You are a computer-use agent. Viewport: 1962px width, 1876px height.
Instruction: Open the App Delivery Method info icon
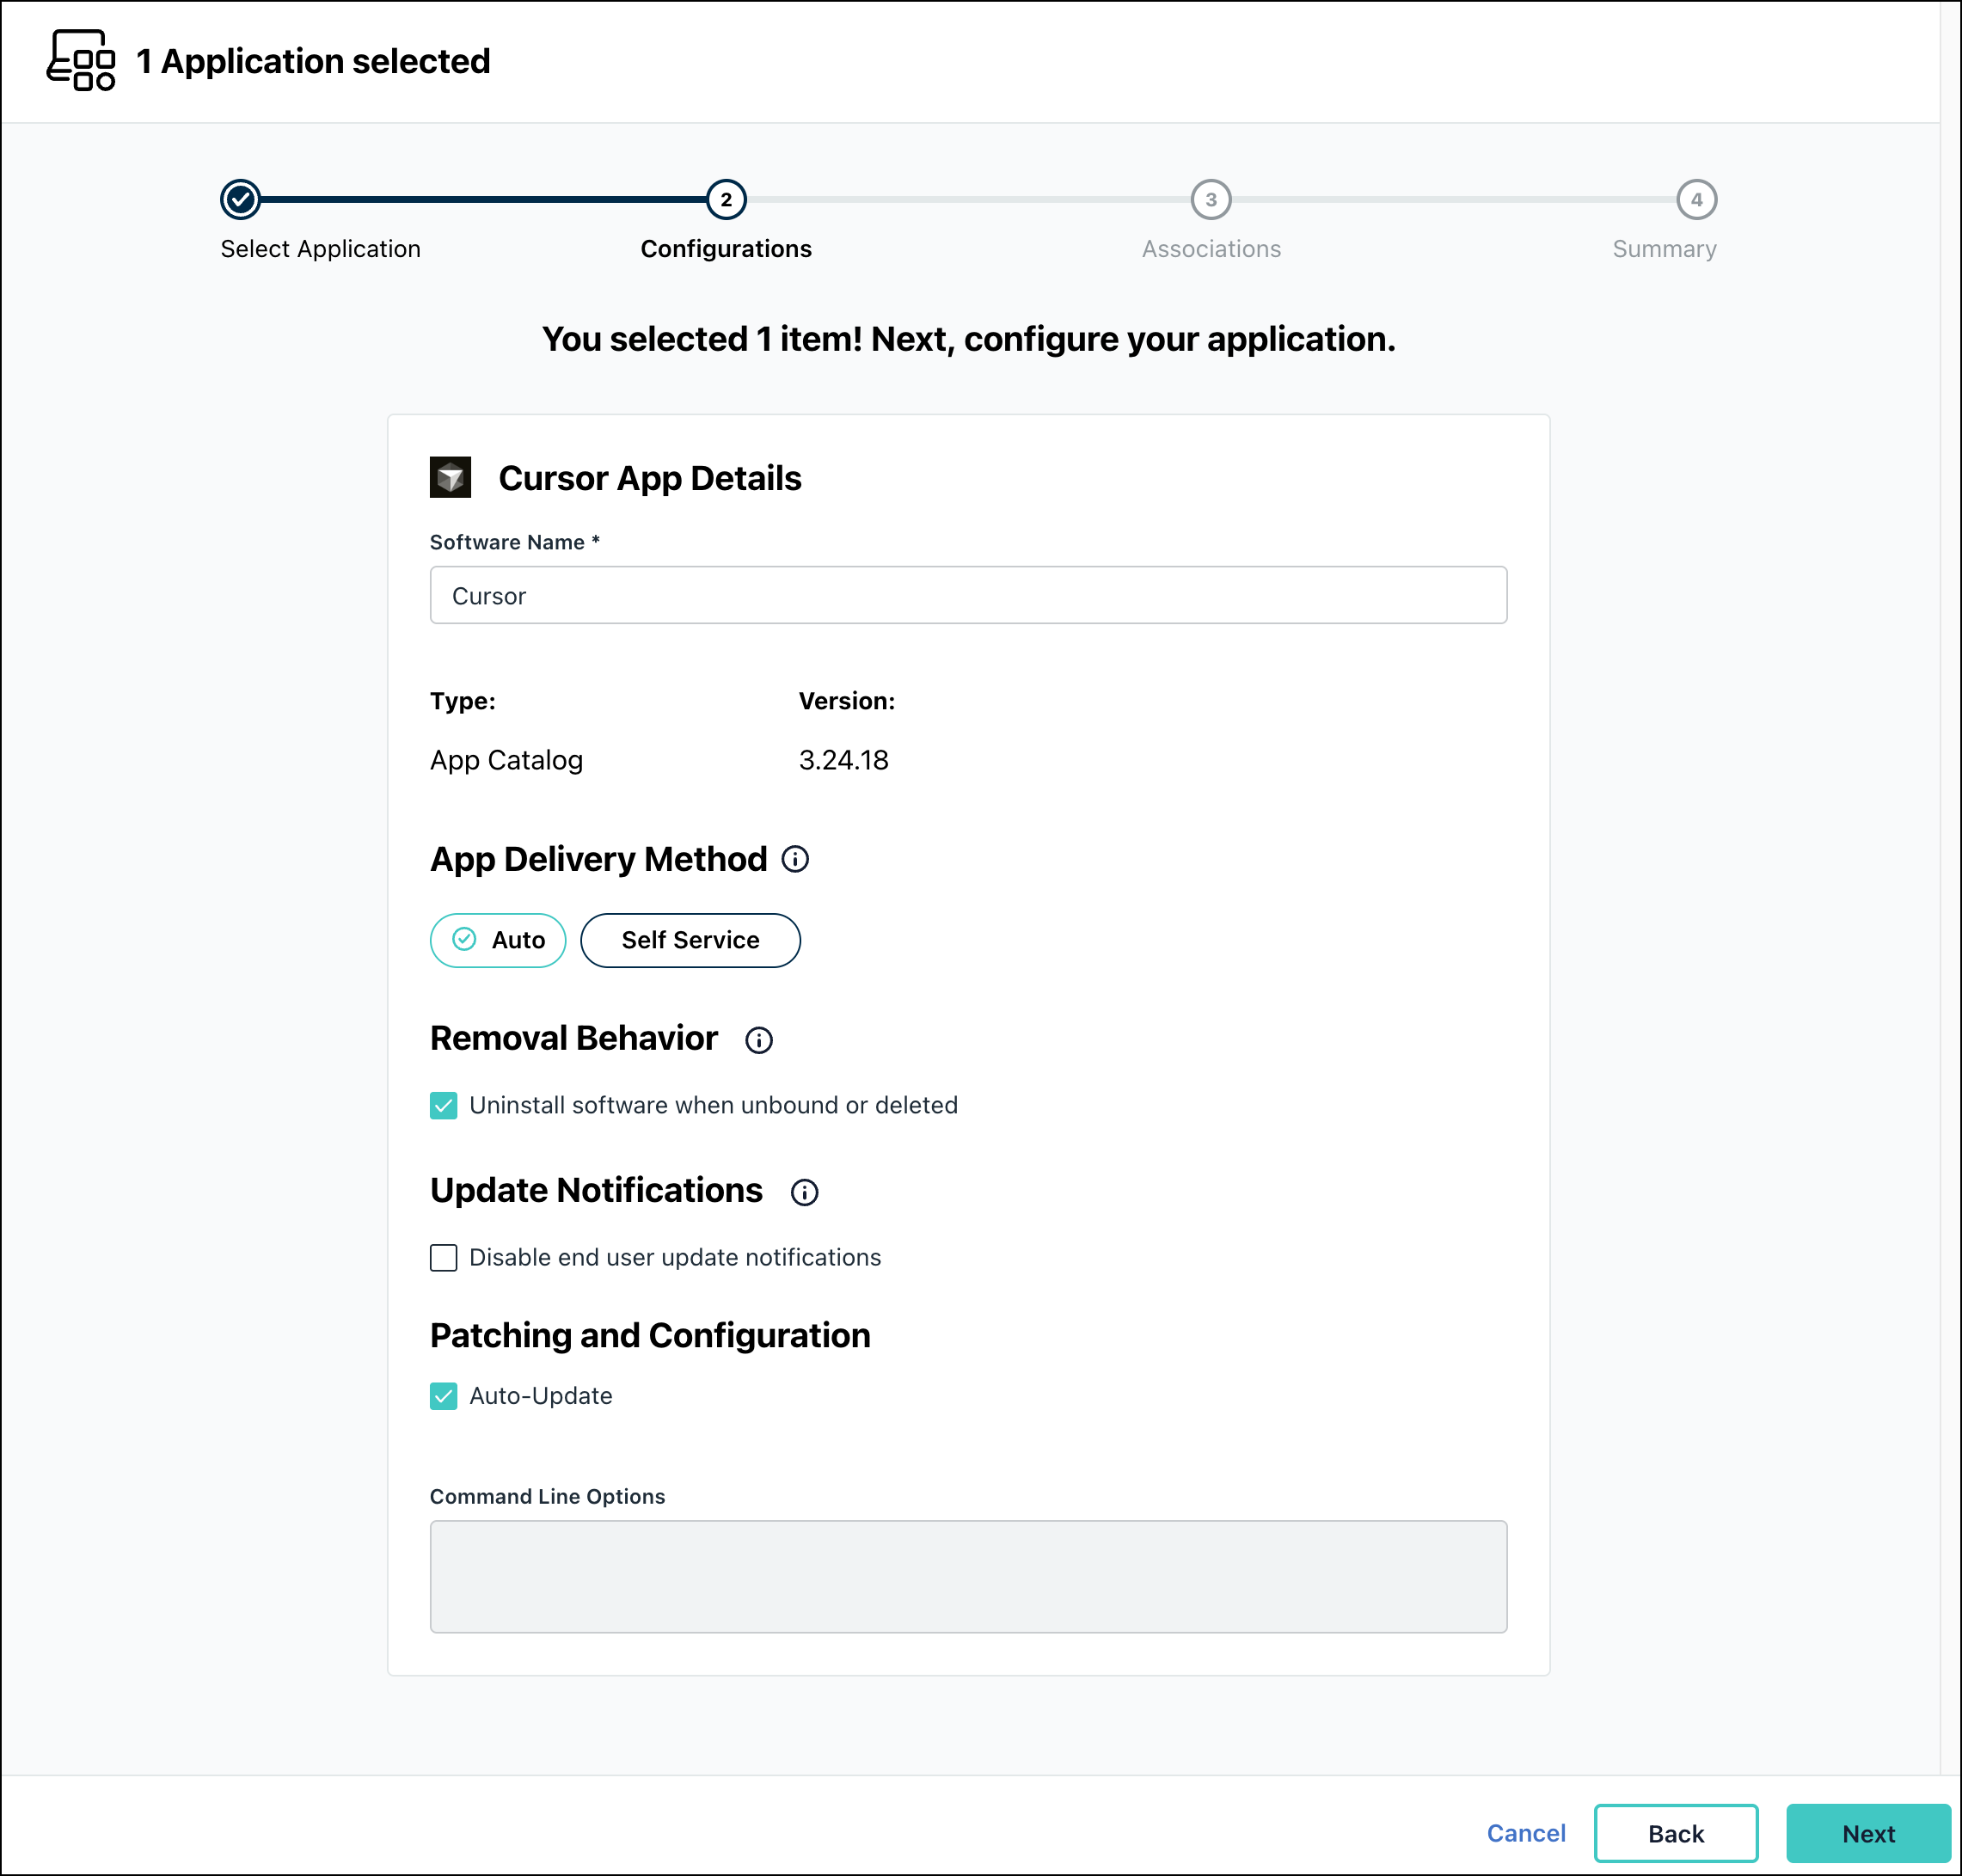[x=795, y=859]
